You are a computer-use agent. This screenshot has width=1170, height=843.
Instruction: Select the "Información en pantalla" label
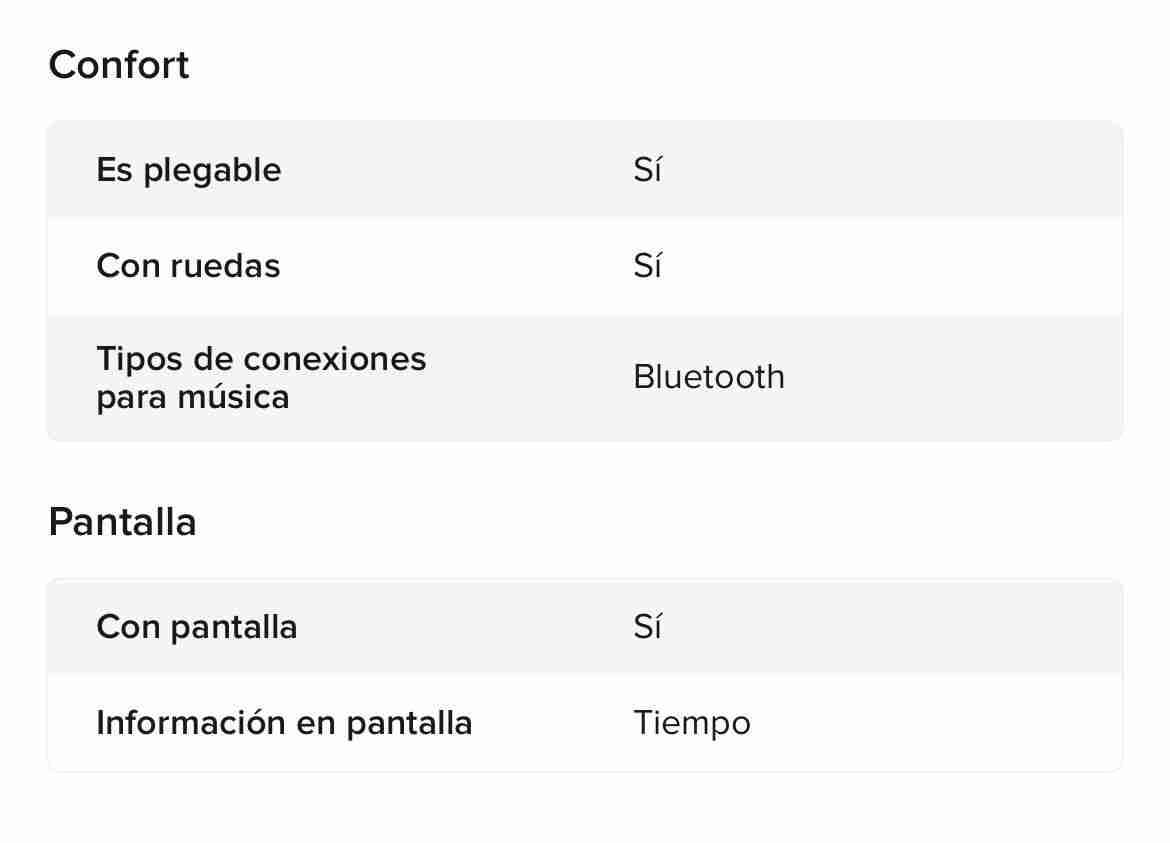[x=284, y=723]
